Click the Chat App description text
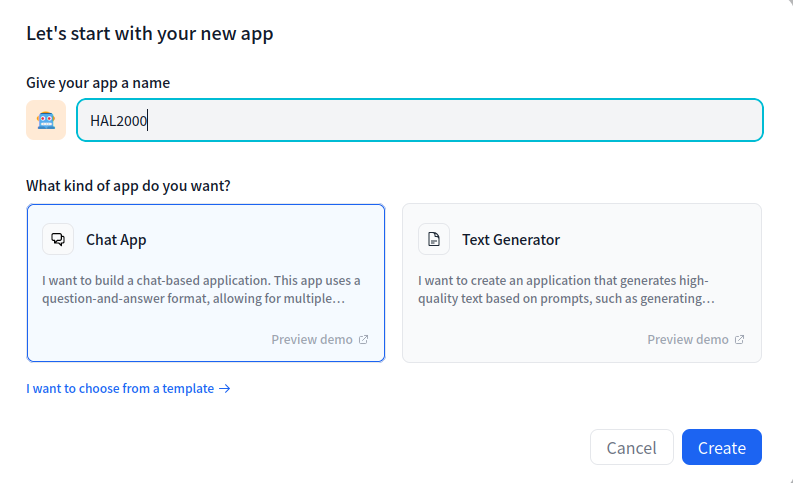This screenshot has height=483, width=793. click(201, 289)
